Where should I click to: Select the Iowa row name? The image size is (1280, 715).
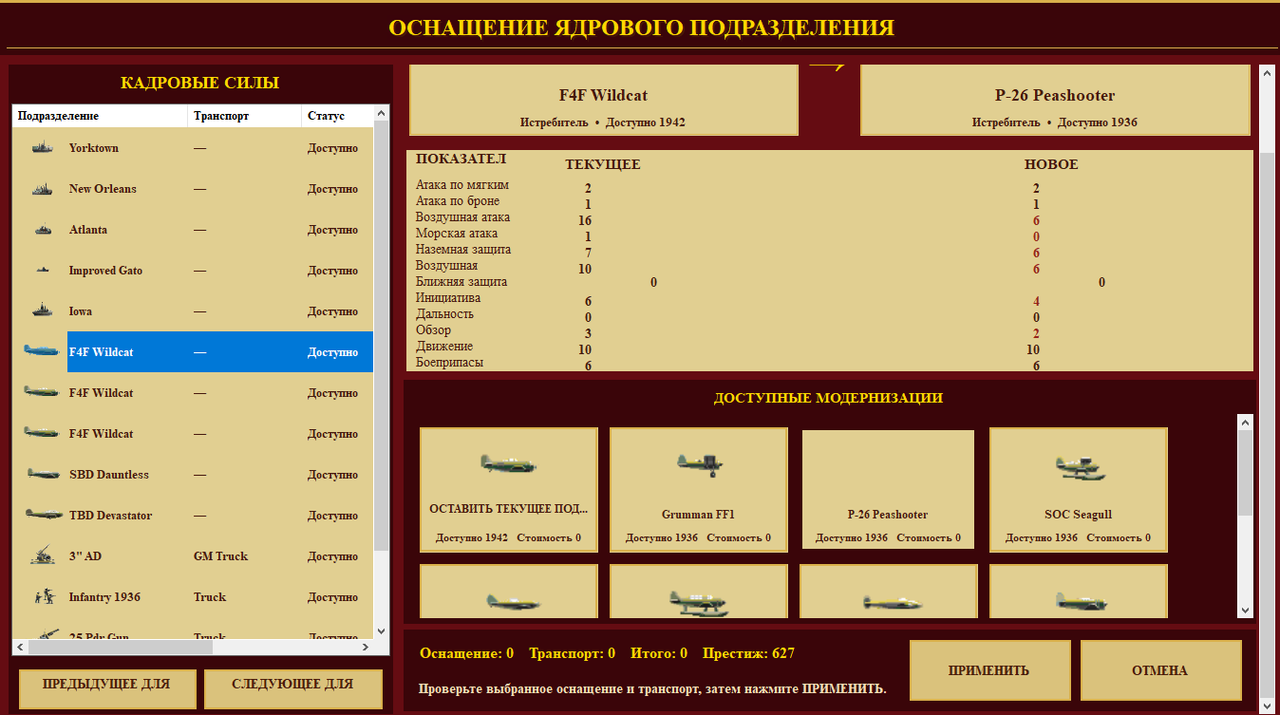80,311
